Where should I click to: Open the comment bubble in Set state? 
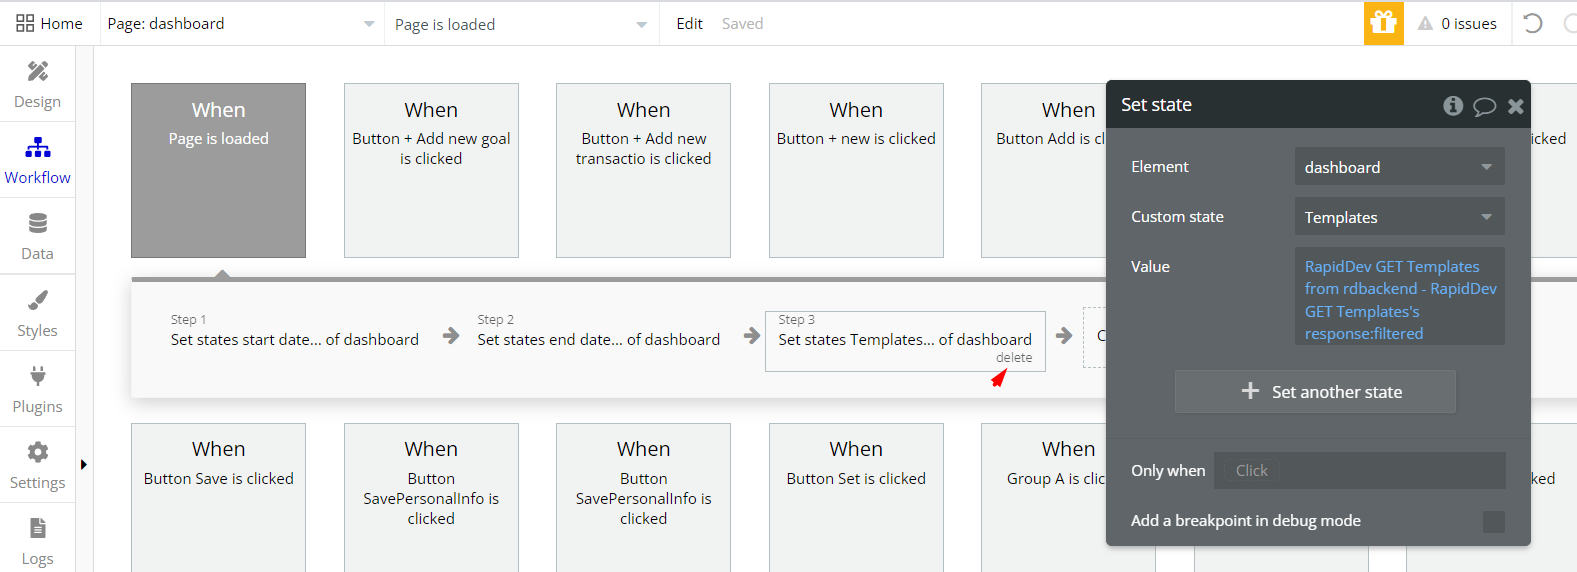coord(1485,106)
